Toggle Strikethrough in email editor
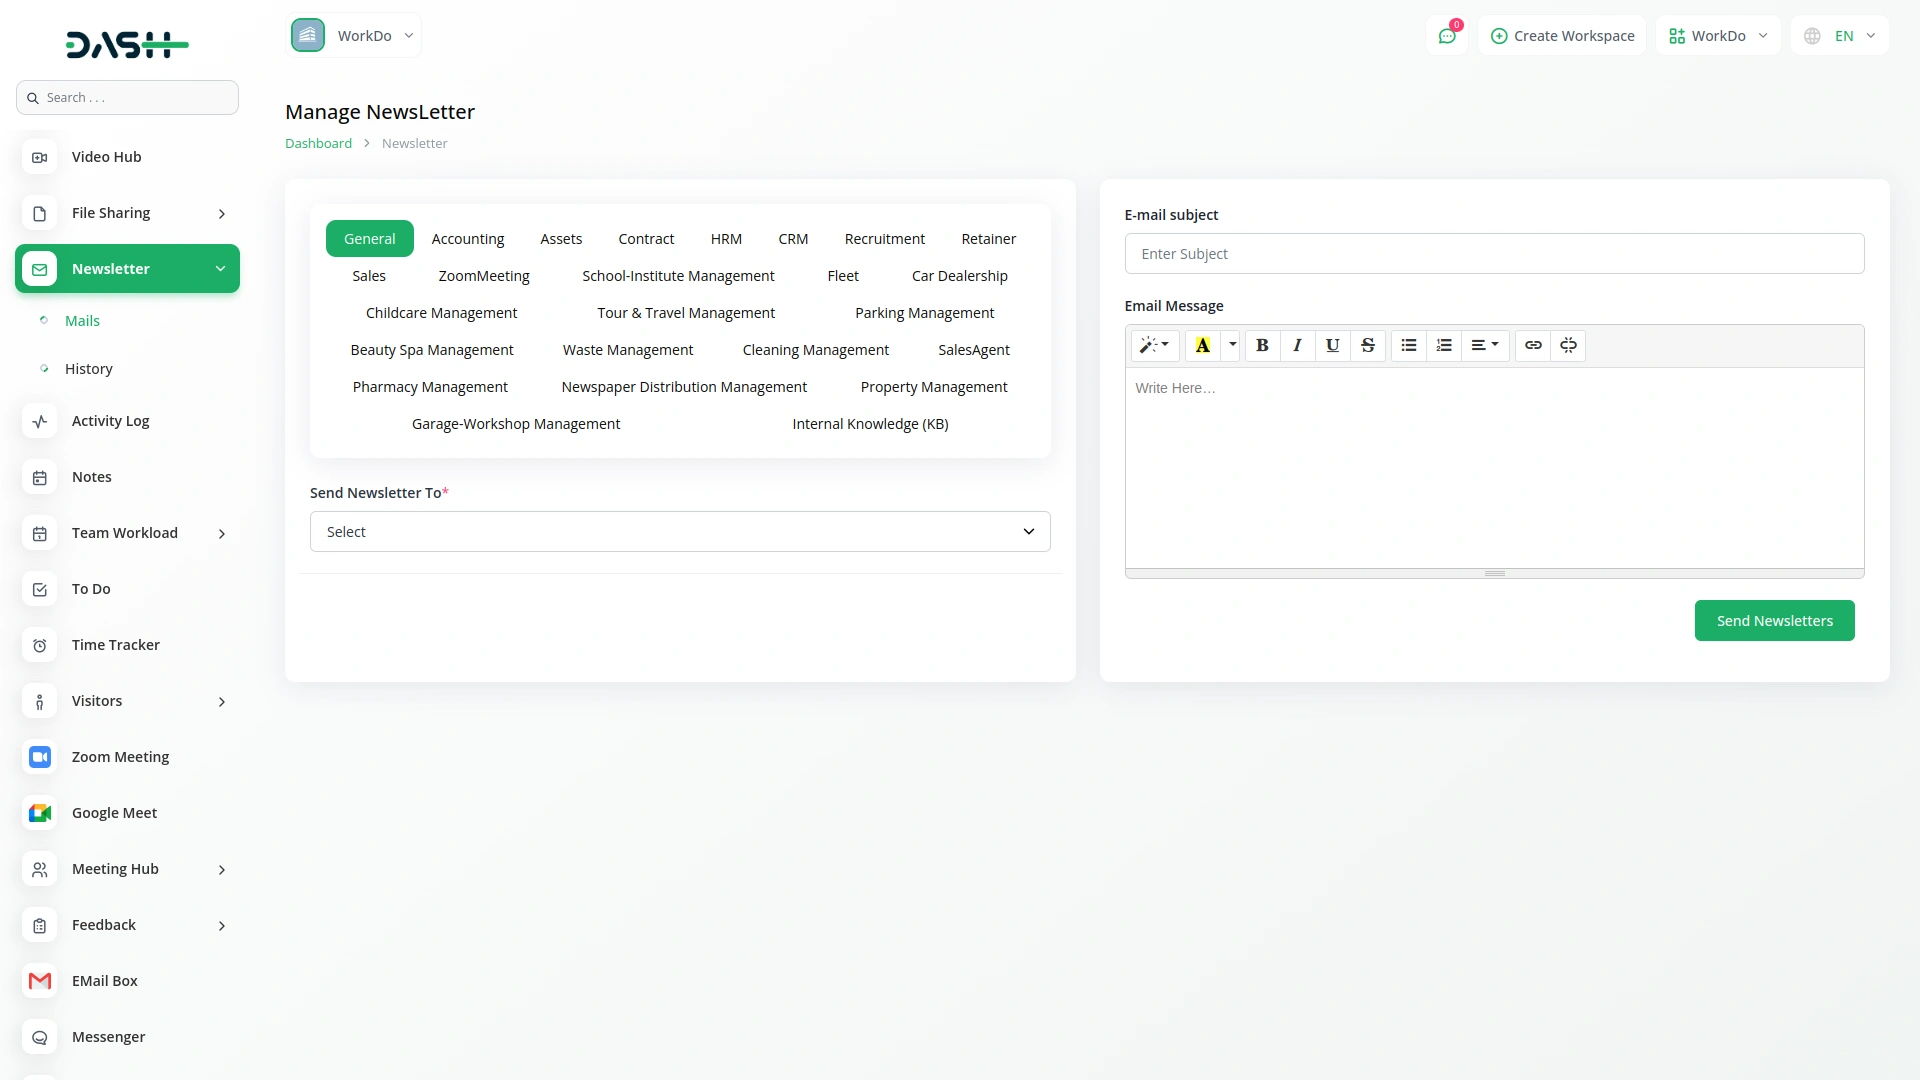 coord(1367,345)
